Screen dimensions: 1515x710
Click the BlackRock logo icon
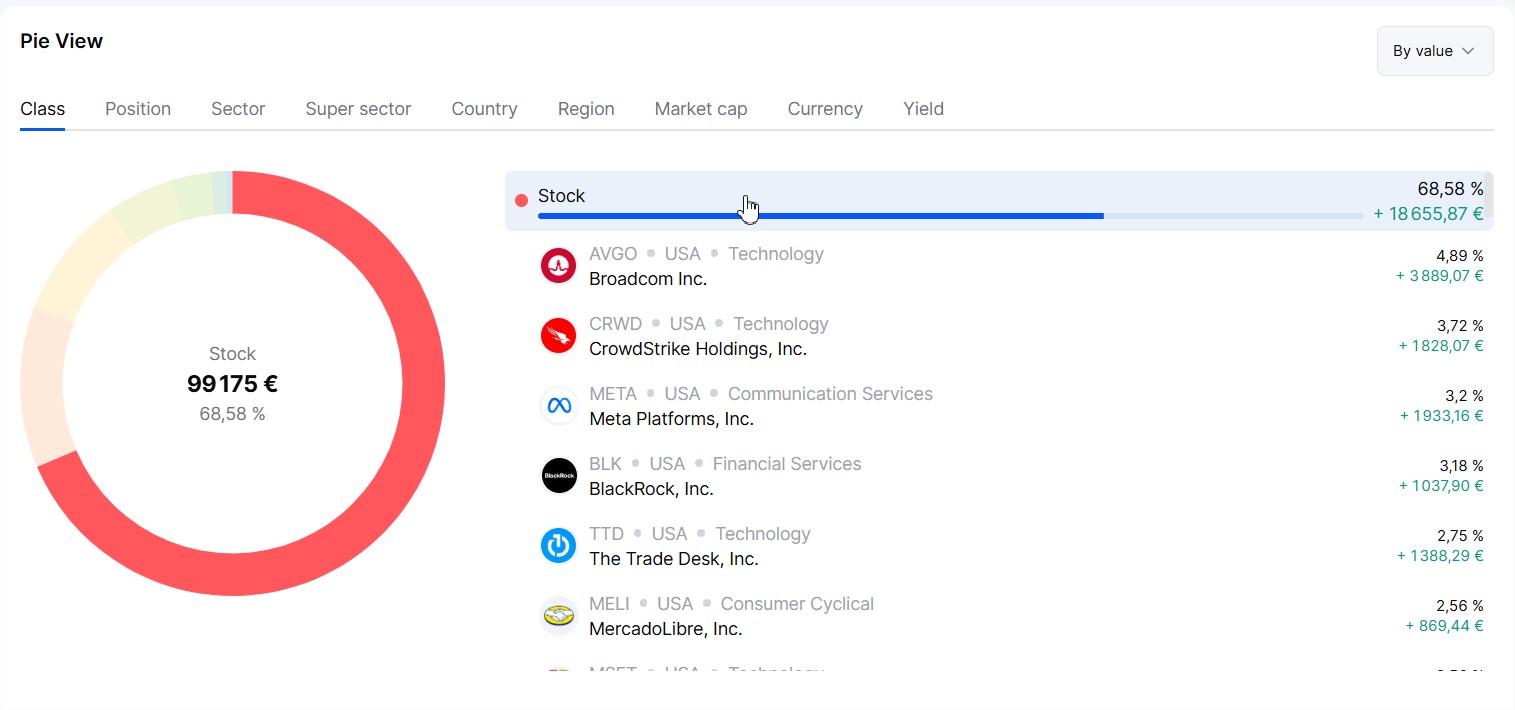point(558,476)
